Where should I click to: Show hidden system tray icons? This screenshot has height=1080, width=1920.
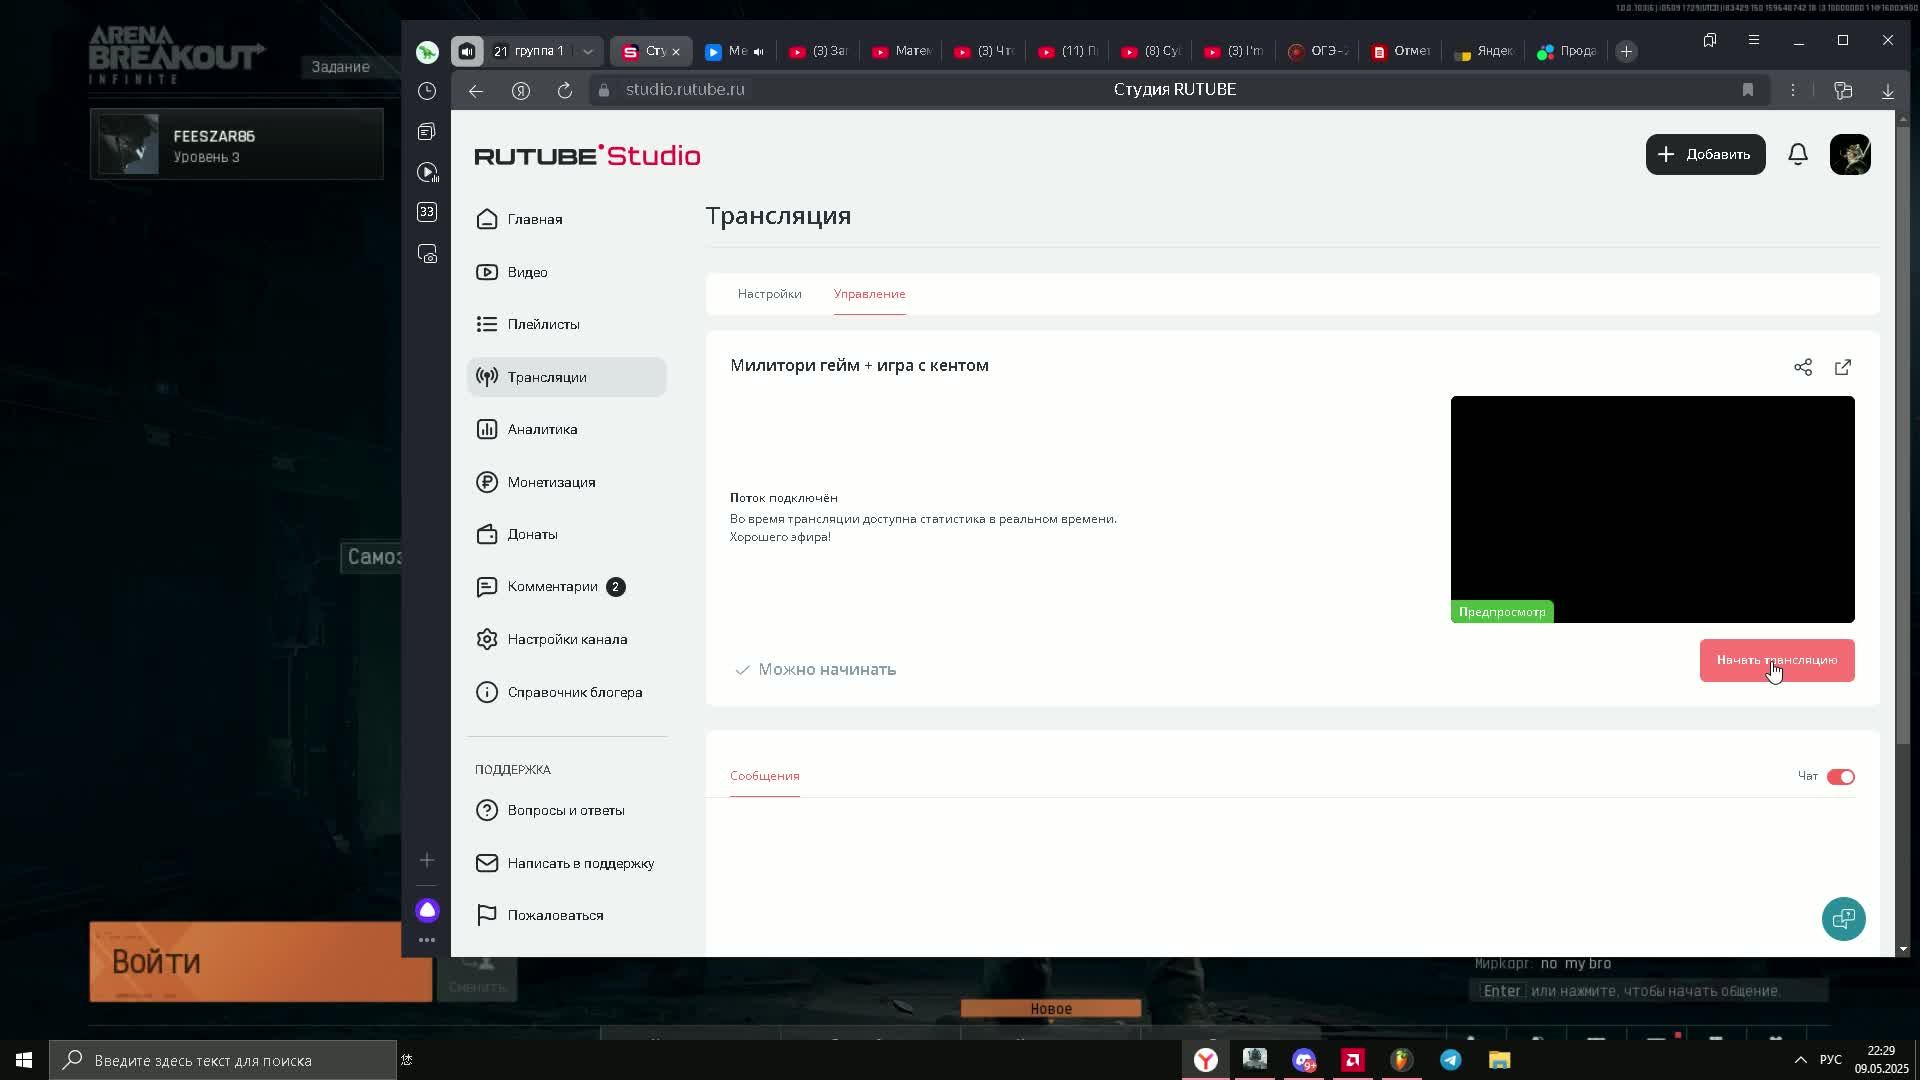pyautogui.click(x=1800, y=1060)
